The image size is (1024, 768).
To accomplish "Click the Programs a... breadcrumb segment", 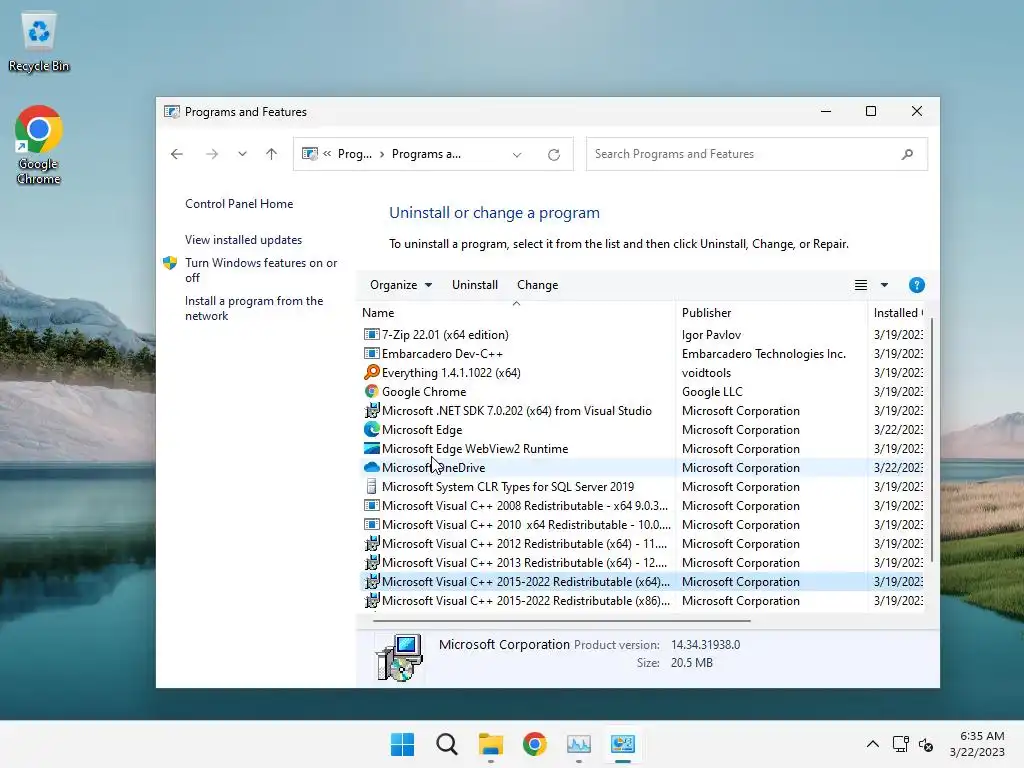I will [426, 154].
